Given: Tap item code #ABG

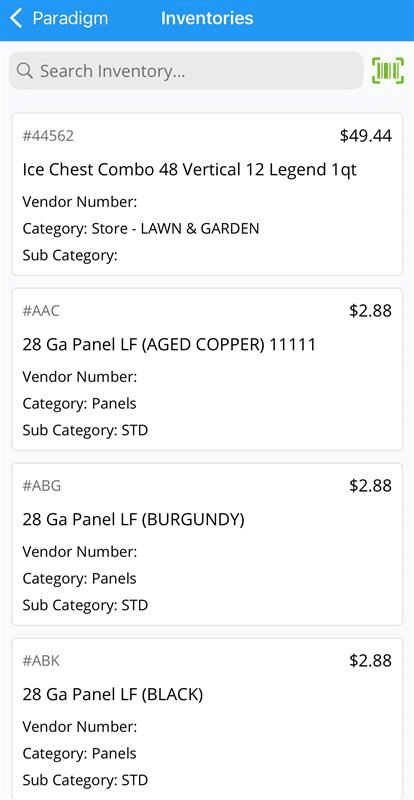Looking at the screenshot, I should (41, 486).
